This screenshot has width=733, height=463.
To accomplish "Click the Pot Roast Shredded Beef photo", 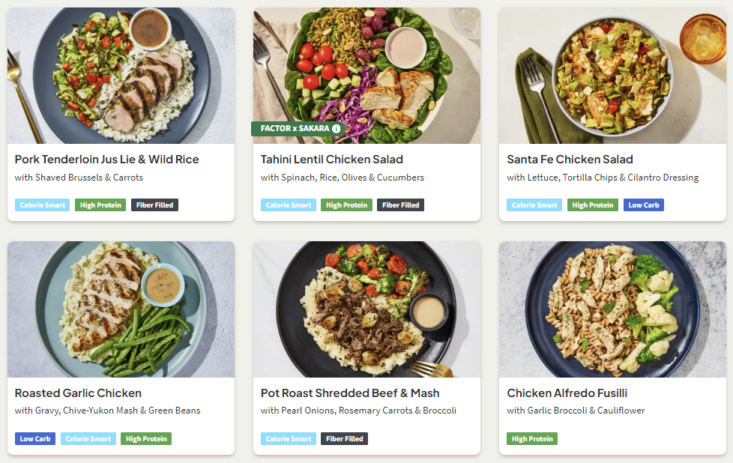I will click(x=366, y=308).
